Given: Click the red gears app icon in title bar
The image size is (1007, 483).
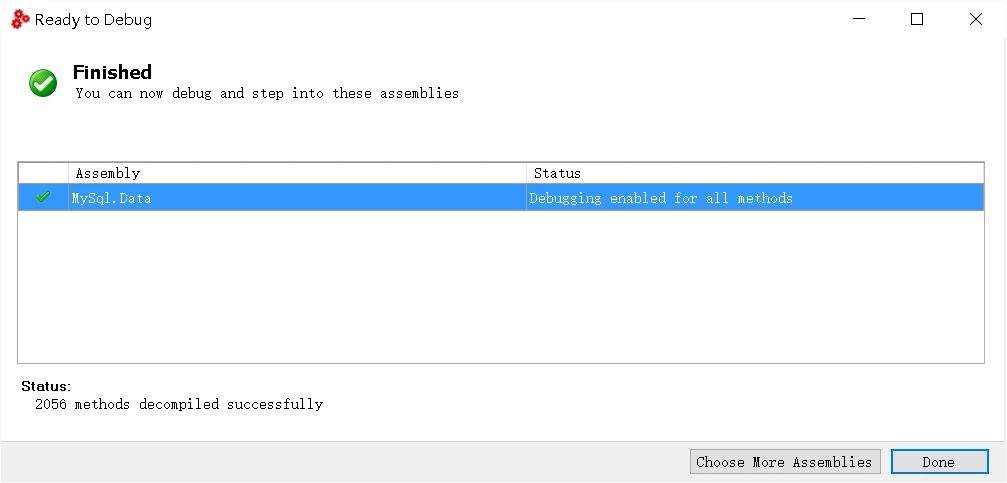Looking at the screenshot, I should pos(21,20).
